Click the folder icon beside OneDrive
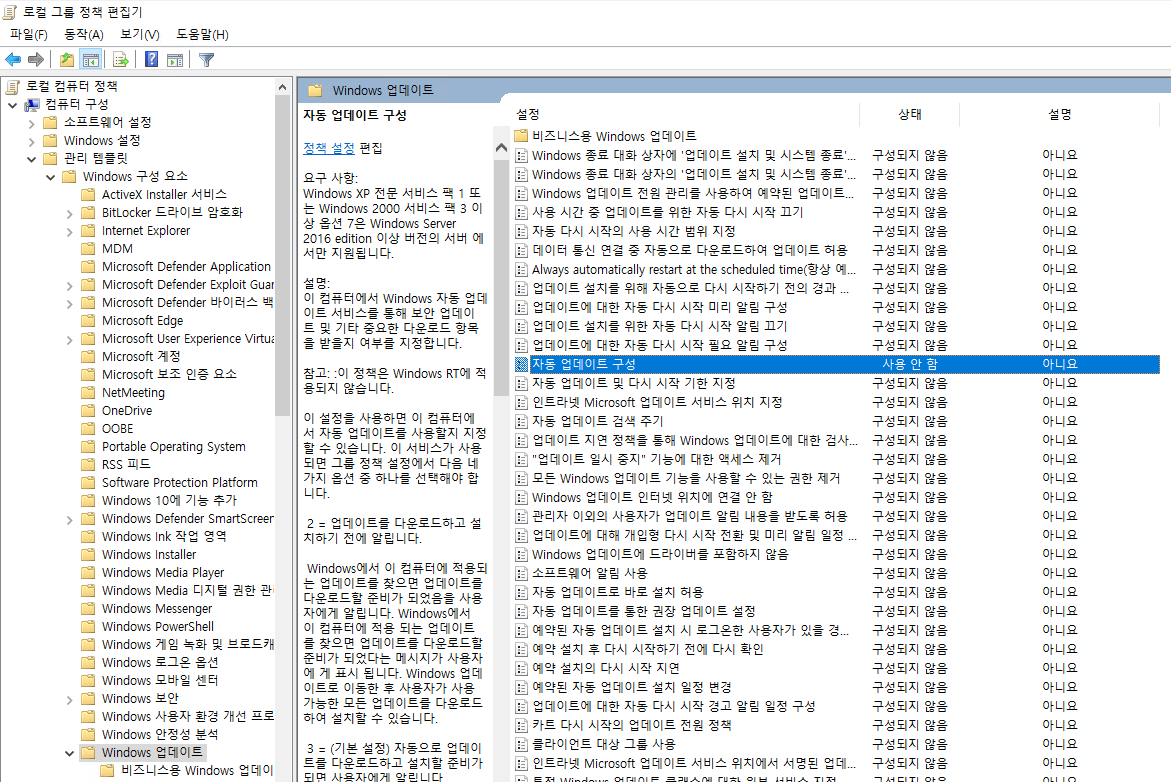1171x782 pixels. coord(88,411)
